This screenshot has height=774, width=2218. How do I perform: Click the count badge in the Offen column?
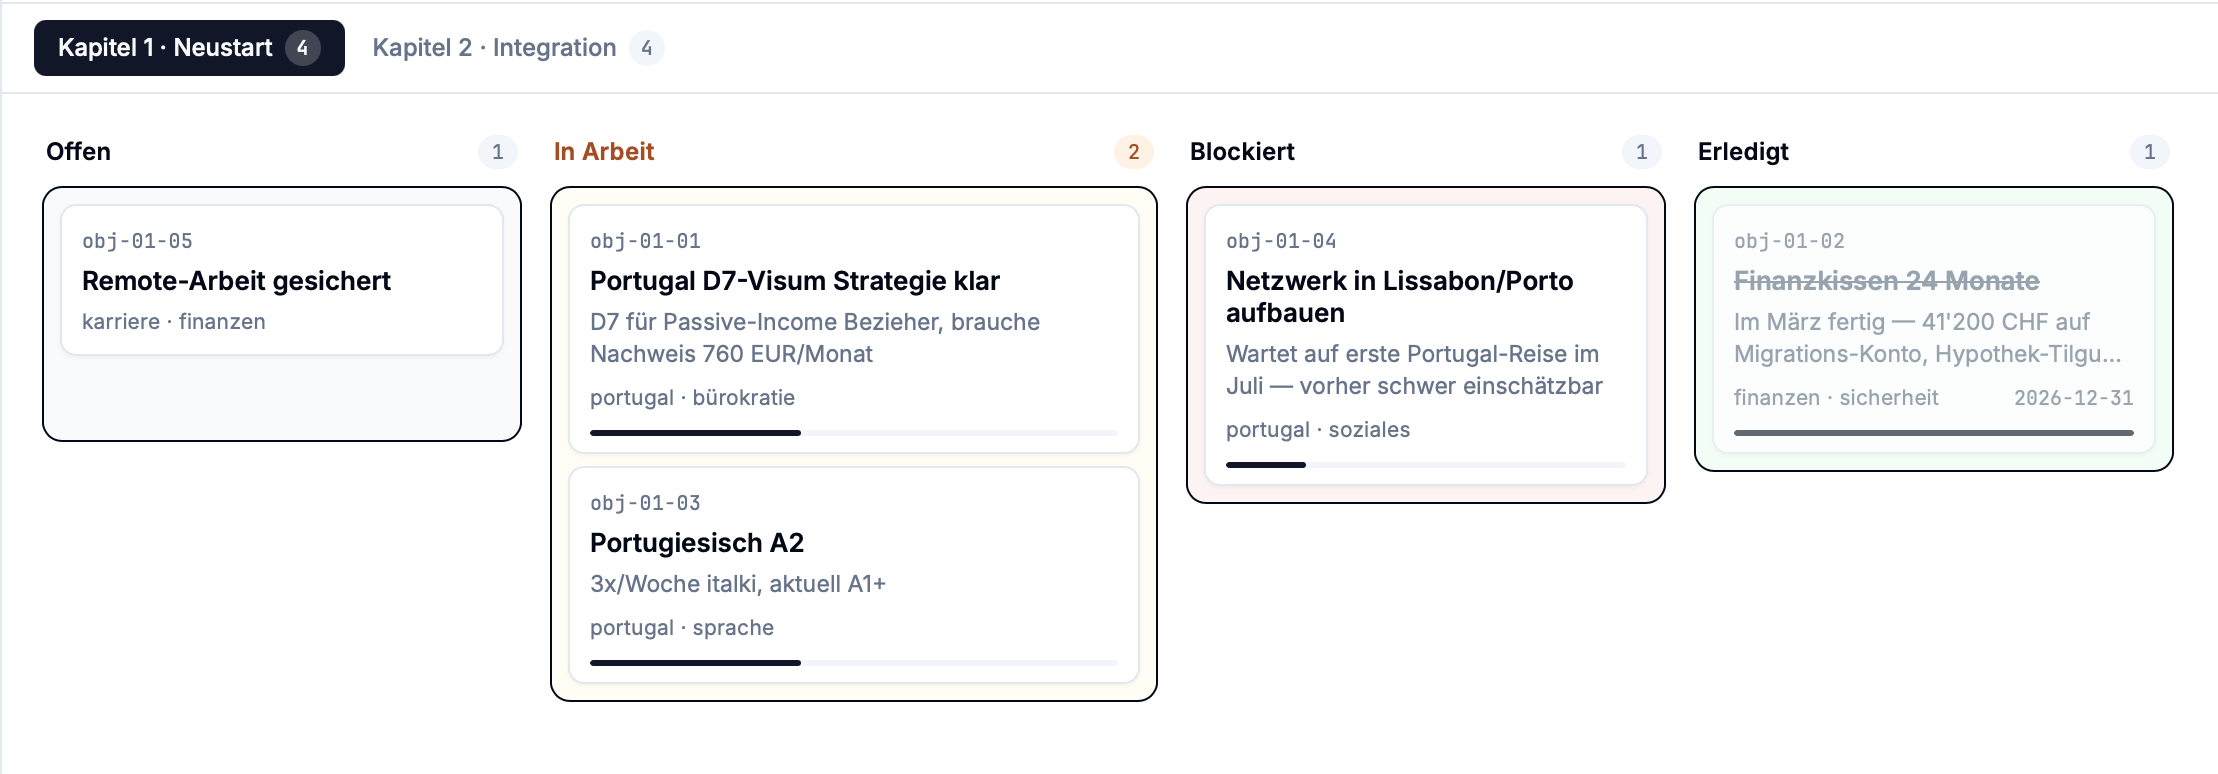pos(499,151)
